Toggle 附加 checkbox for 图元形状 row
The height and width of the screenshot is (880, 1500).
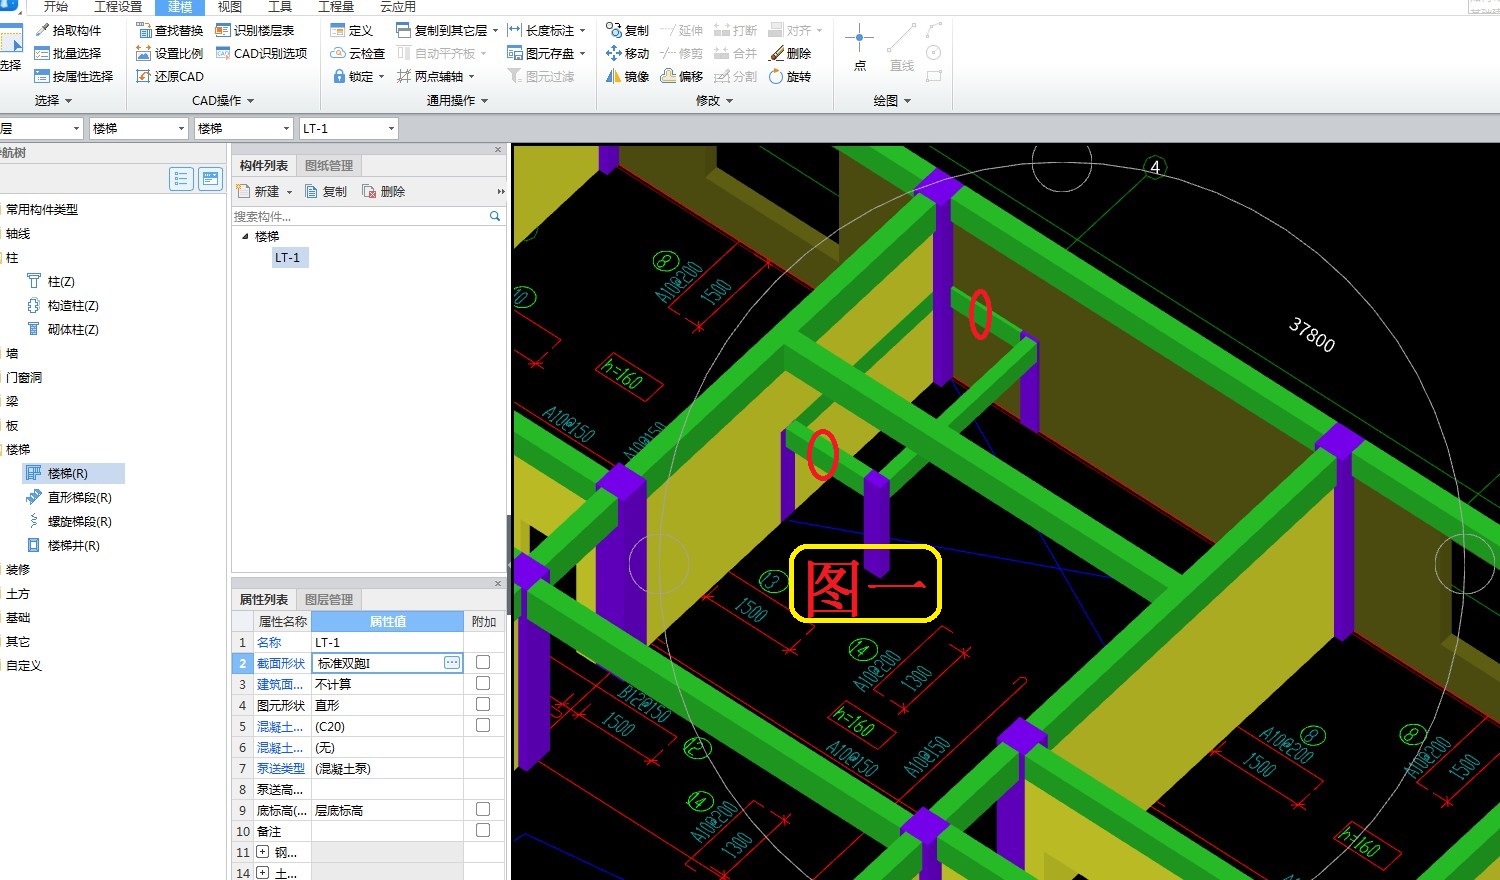click(483, 704)
